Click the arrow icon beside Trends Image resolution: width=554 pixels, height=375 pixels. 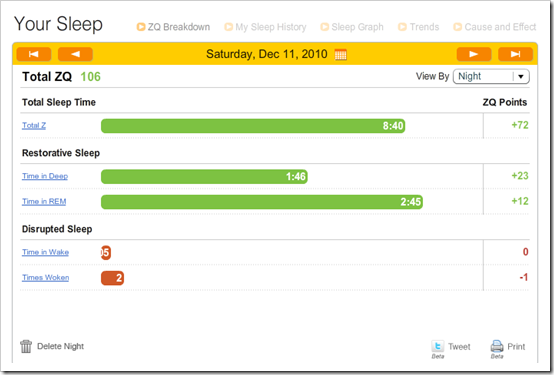point(402,27)
